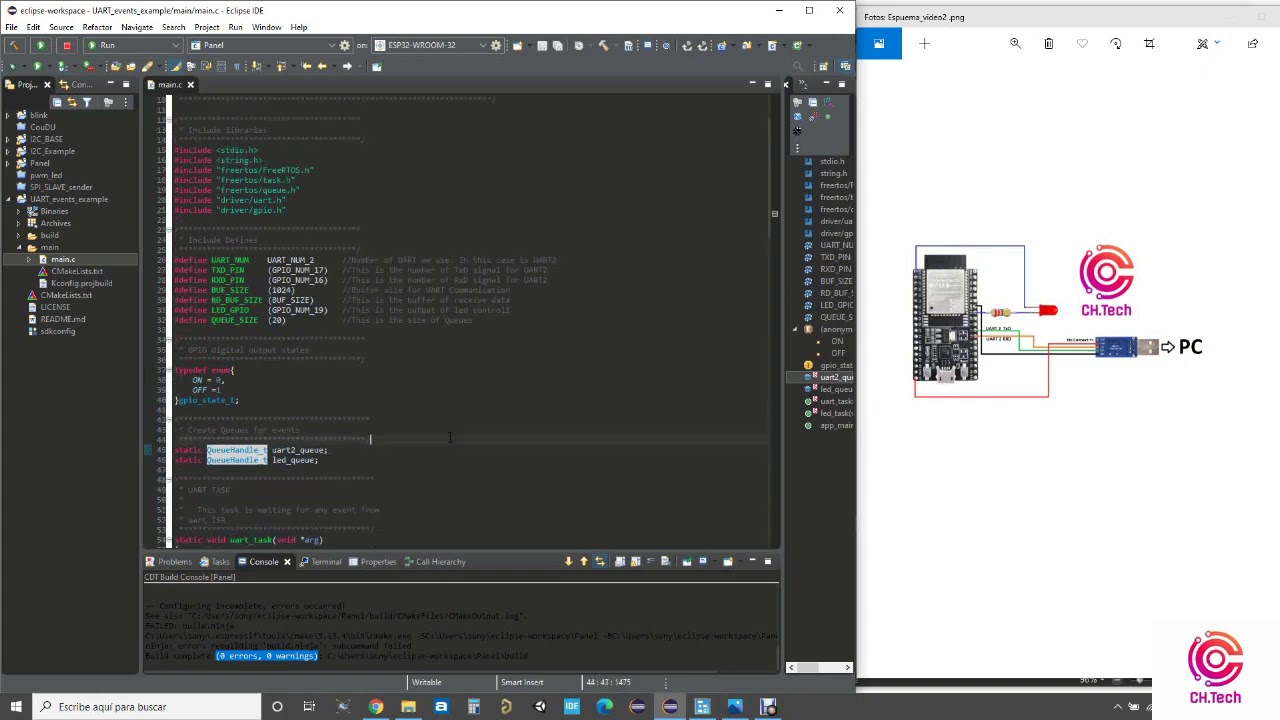This screenshot has width=1280, height=720.
Task: Click the rotate icon in the Photos window
Action: point(1116,44)
